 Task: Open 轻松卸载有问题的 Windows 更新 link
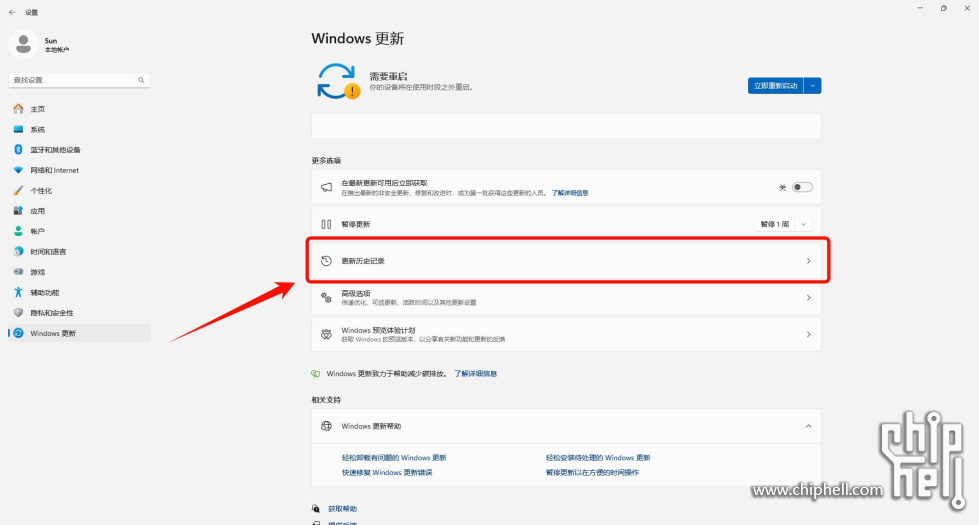coord(394,458)
